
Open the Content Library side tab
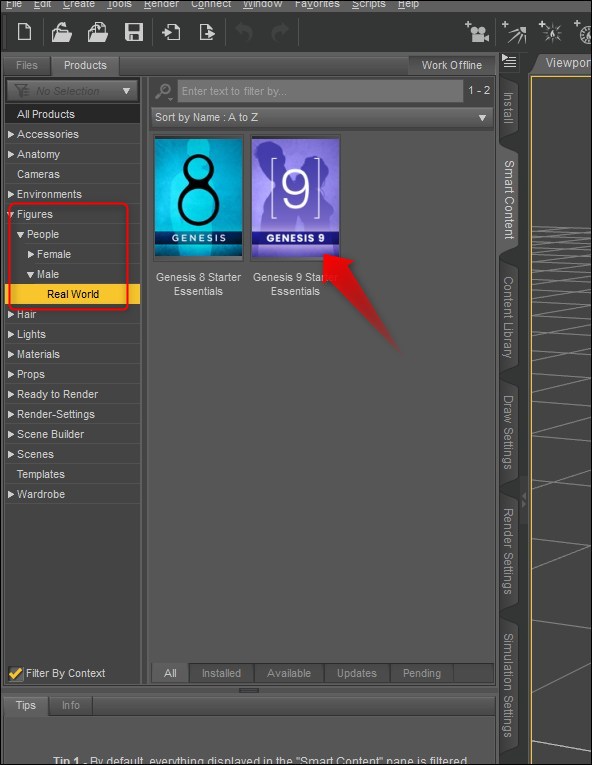click(509, 317)
